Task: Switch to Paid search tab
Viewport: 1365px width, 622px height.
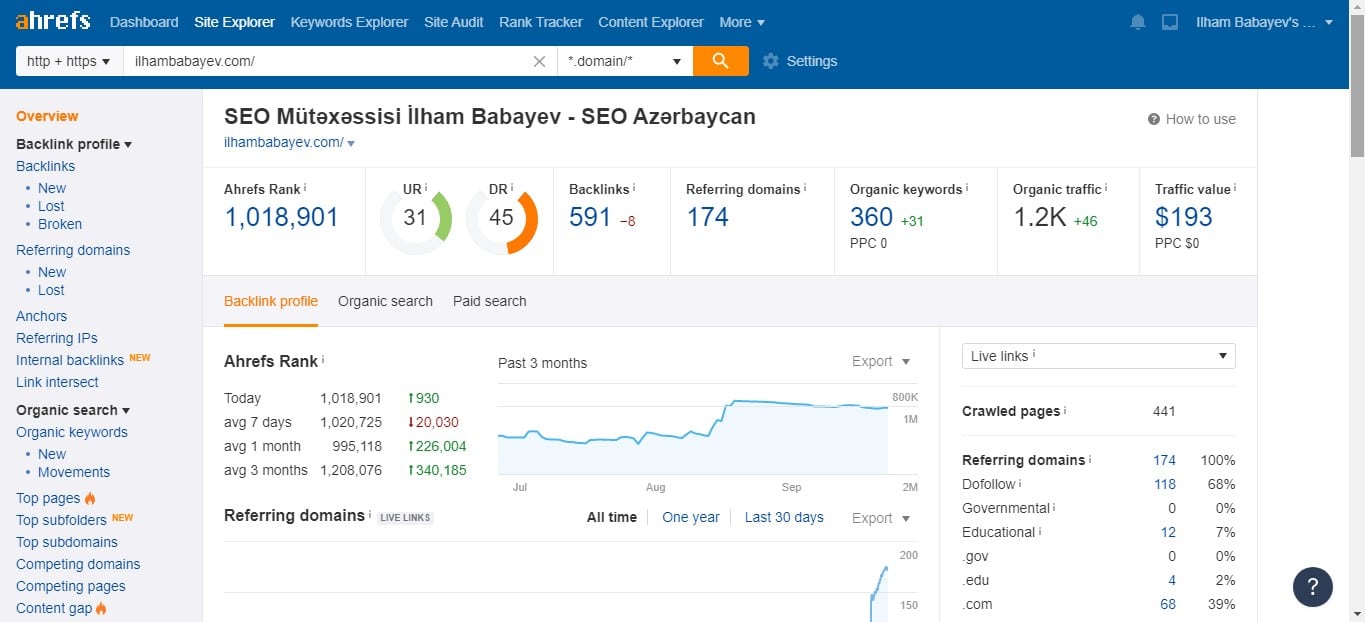Action: pyautogui.click(x=489, y=301)
